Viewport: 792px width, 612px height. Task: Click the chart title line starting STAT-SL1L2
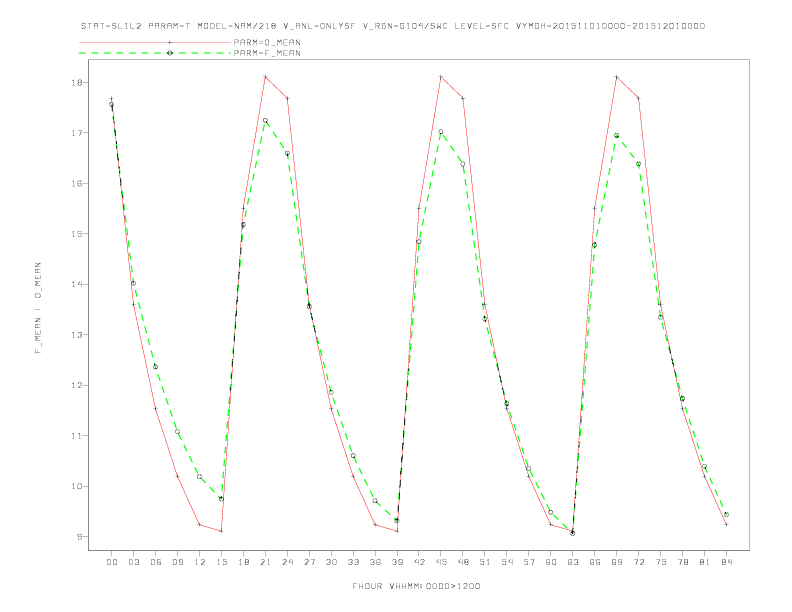pos(392,26)
